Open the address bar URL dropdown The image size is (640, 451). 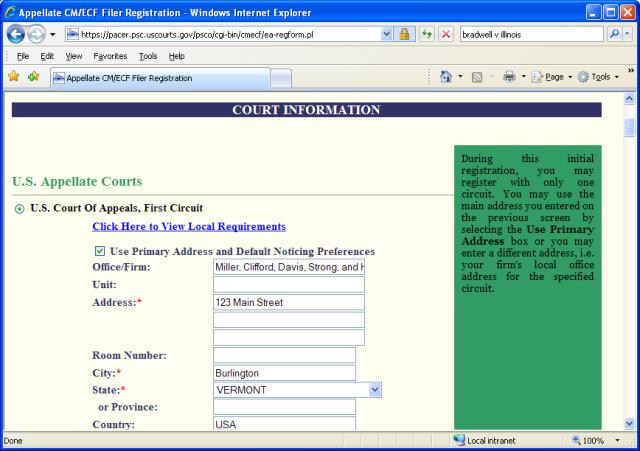click(387, 34)
